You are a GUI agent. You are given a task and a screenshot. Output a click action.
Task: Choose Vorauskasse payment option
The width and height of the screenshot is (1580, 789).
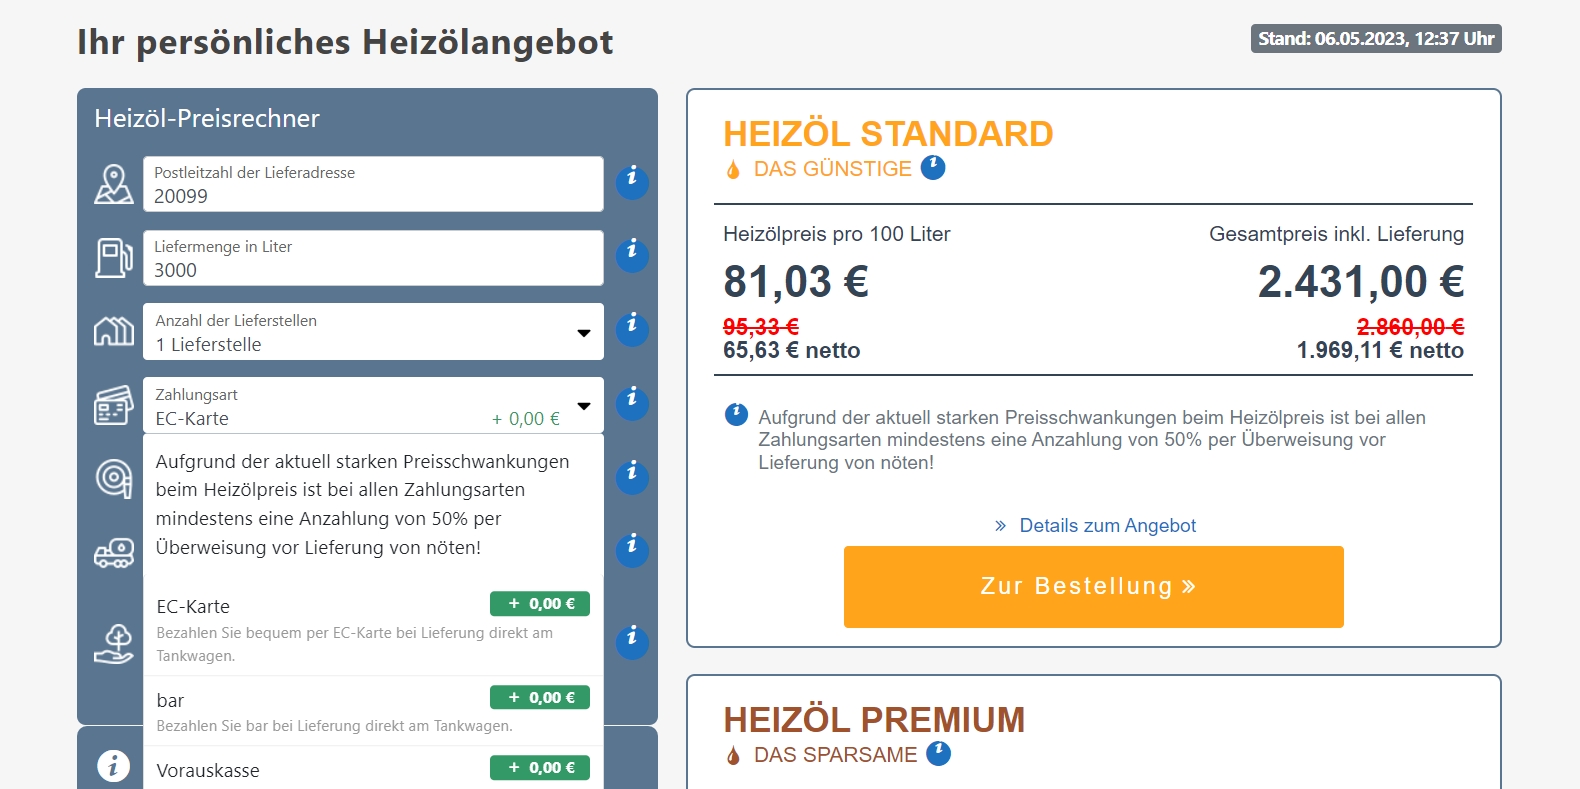(373, 769)
